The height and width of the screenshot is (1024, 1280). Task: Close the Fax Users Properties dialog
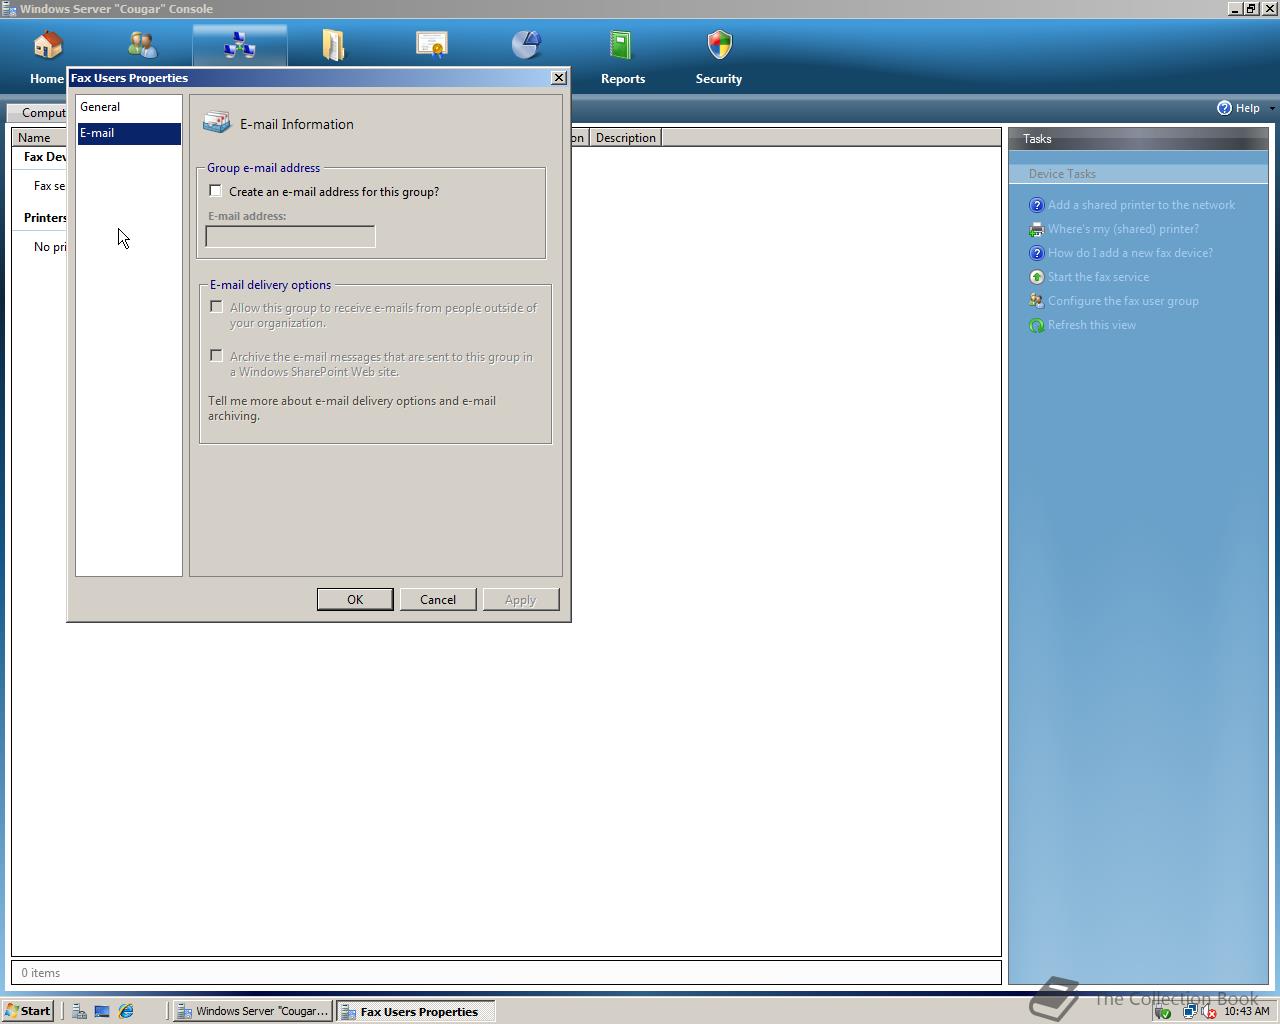tap(559, 78)
